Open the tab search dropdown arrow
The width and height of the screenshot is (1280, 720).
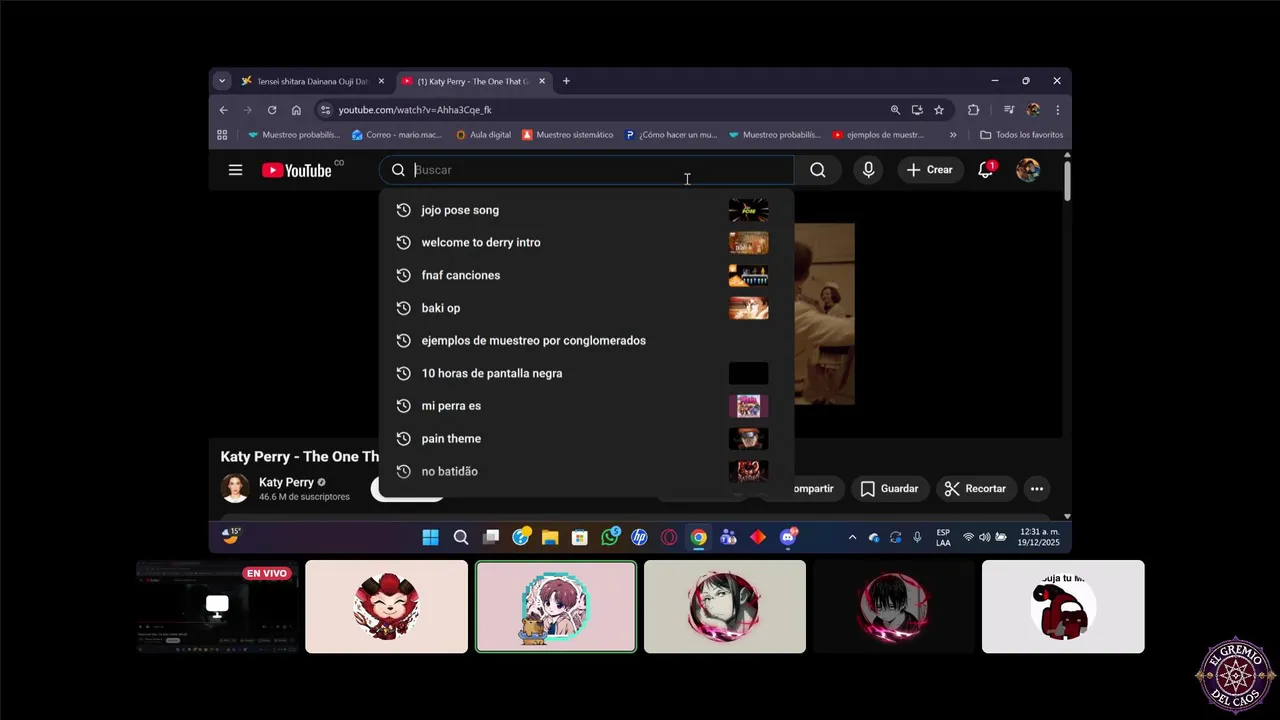[222, 81]
